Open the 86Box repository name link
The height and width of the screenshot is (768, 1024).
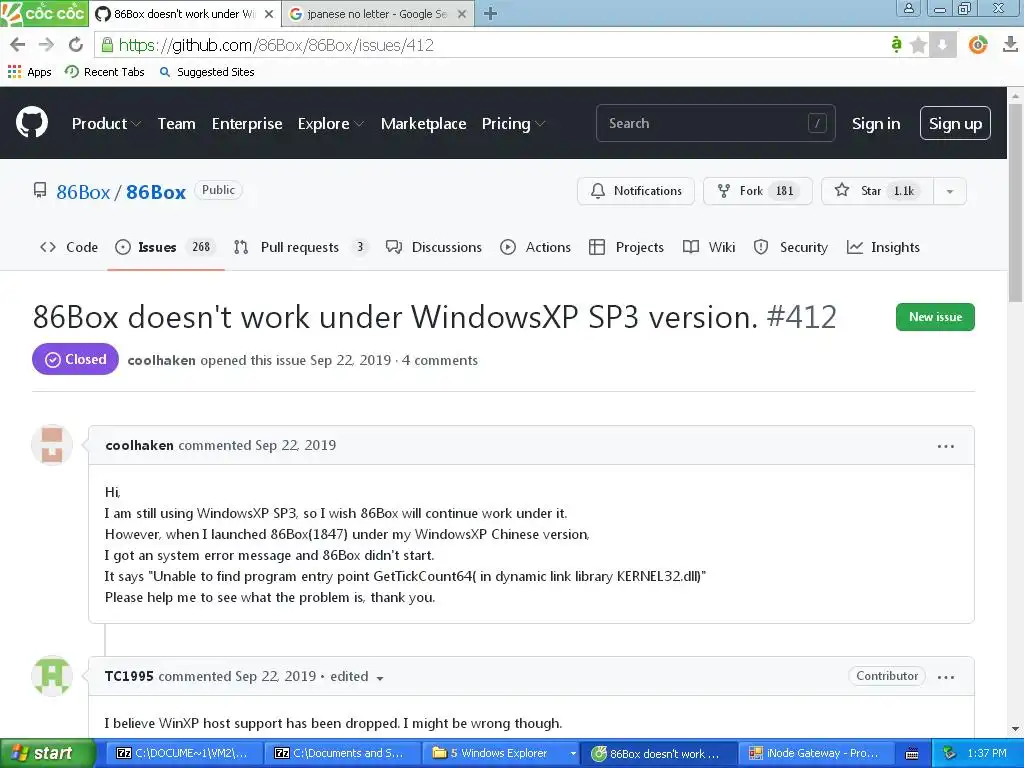point(156,192)
